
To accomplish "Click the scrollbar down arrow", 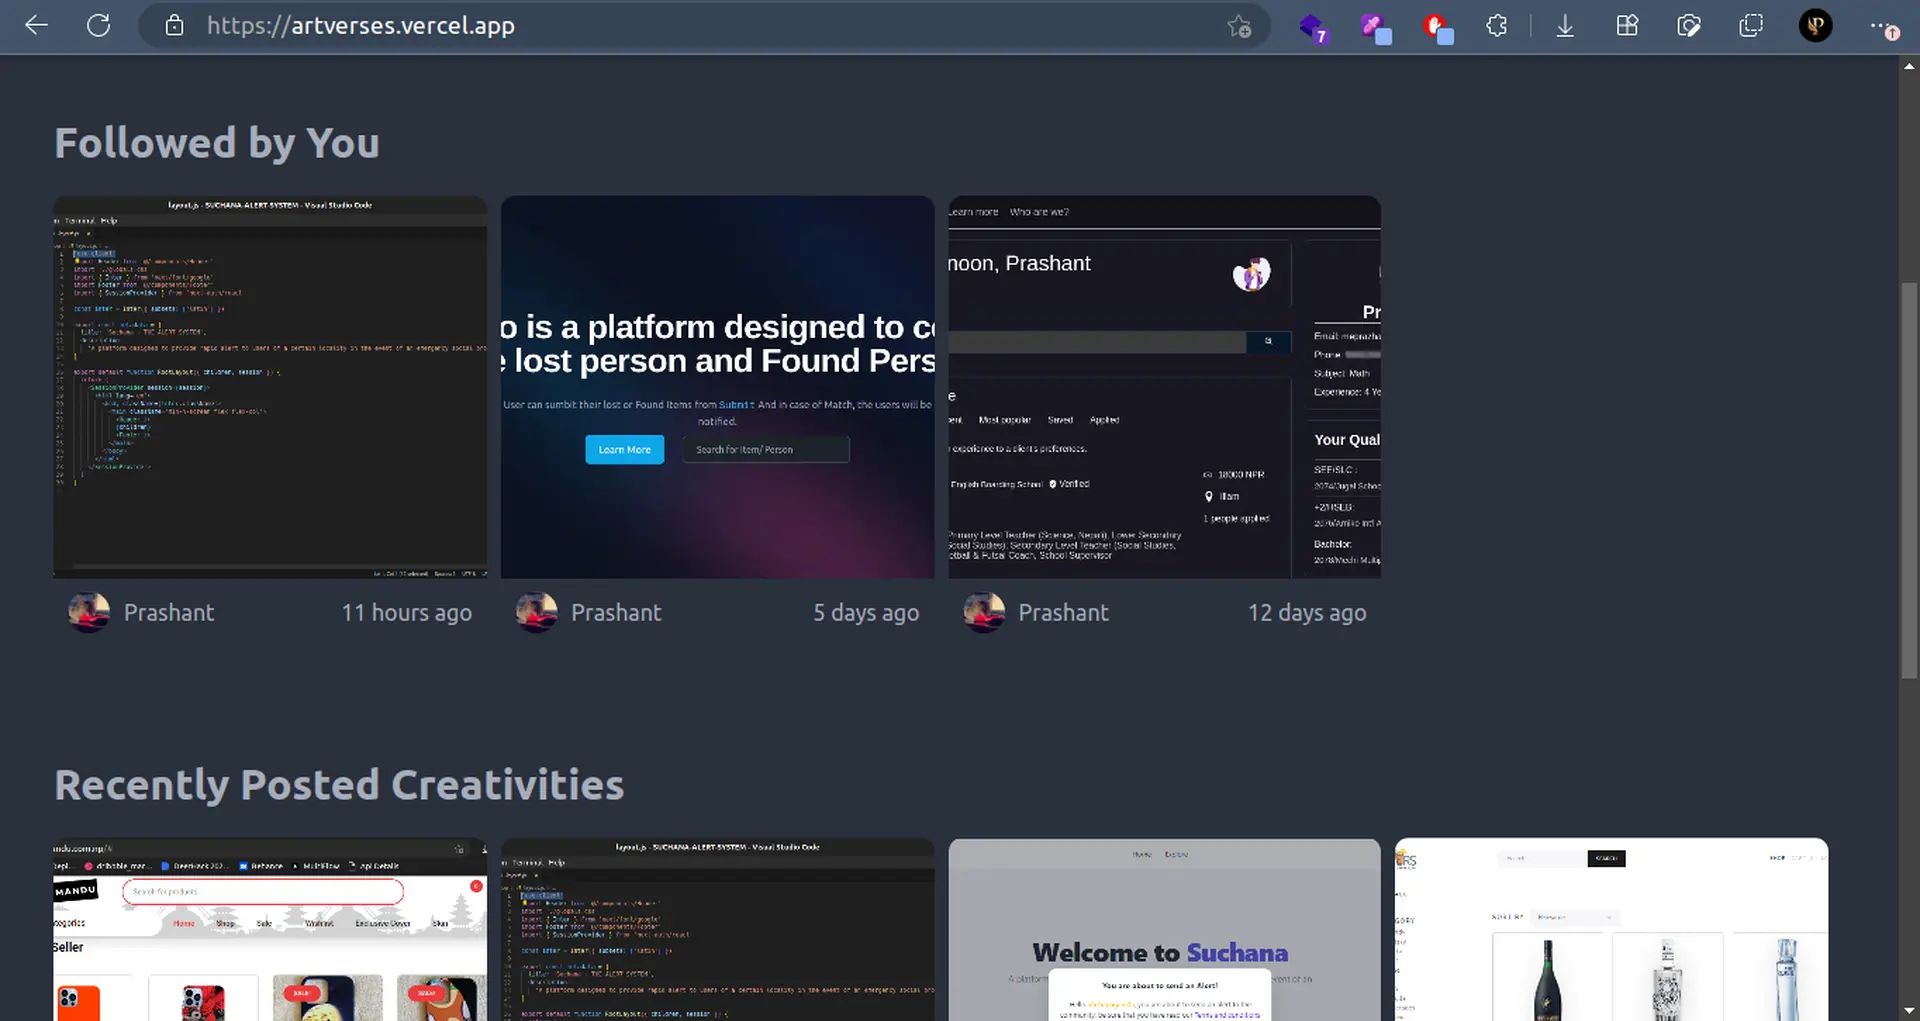I will coord(1909,1010).
